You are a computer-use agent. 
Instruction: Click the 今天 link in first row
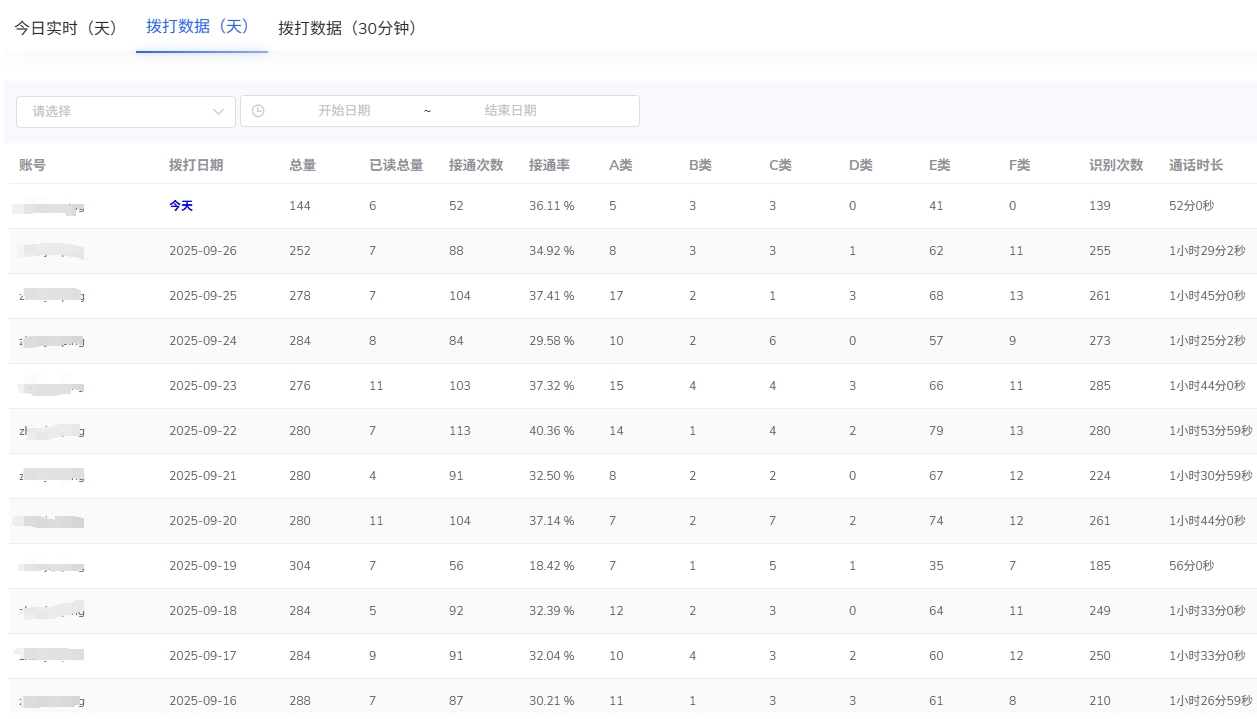point(181,206)
